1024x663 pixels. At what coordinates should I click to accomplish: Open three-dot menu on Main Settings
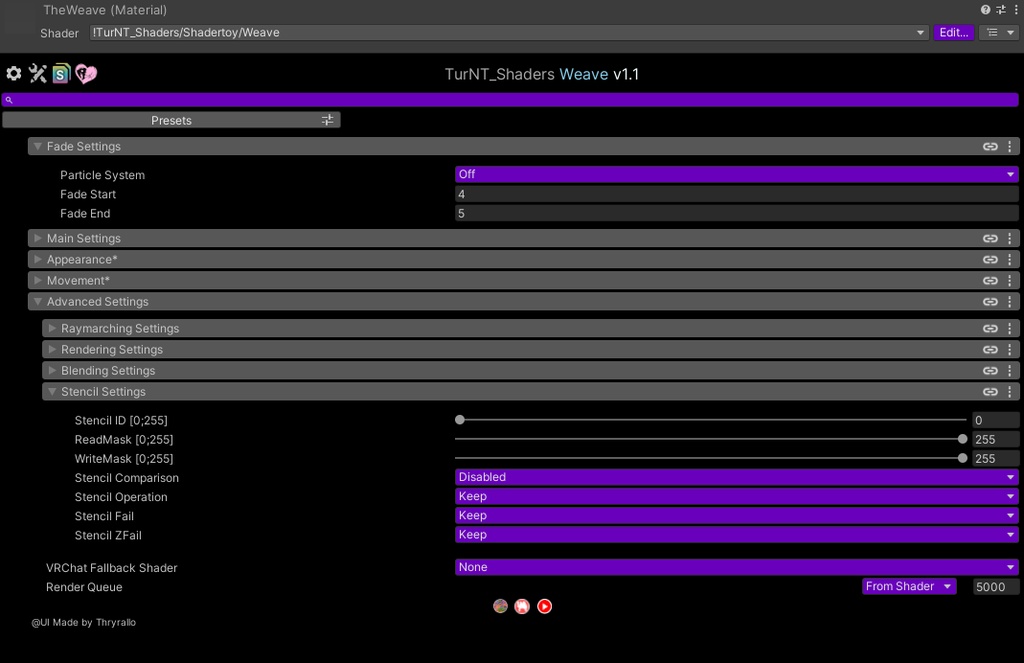point(1010,238)
